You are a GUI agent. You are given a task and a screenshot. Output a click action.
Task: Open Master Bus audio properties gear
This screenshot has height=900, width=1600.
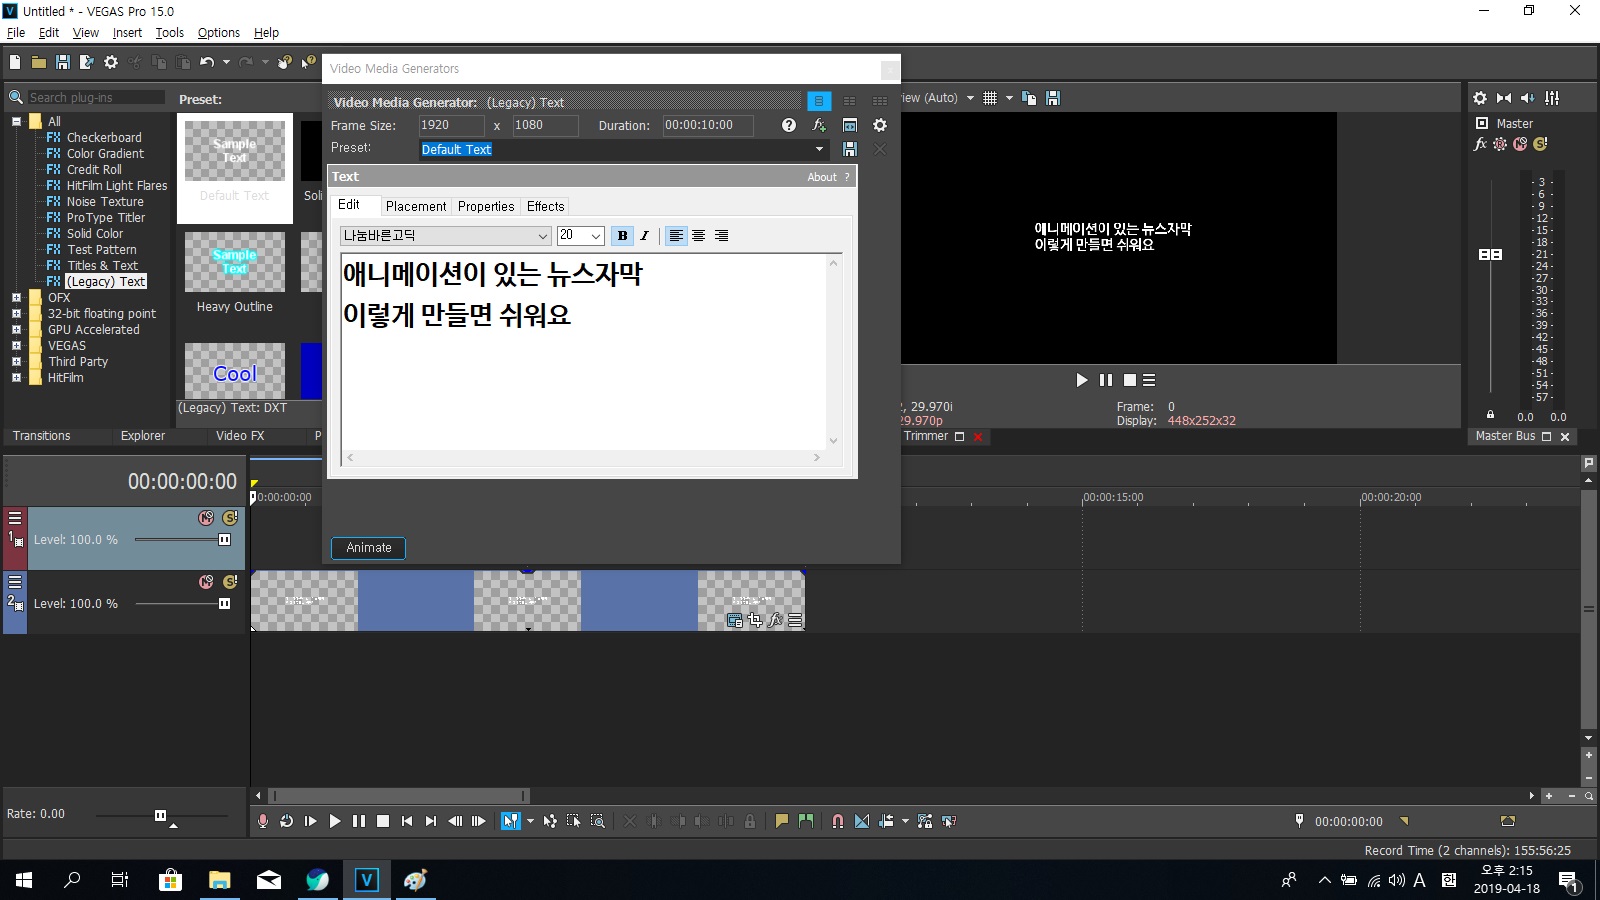click(x=1480, y=98)
